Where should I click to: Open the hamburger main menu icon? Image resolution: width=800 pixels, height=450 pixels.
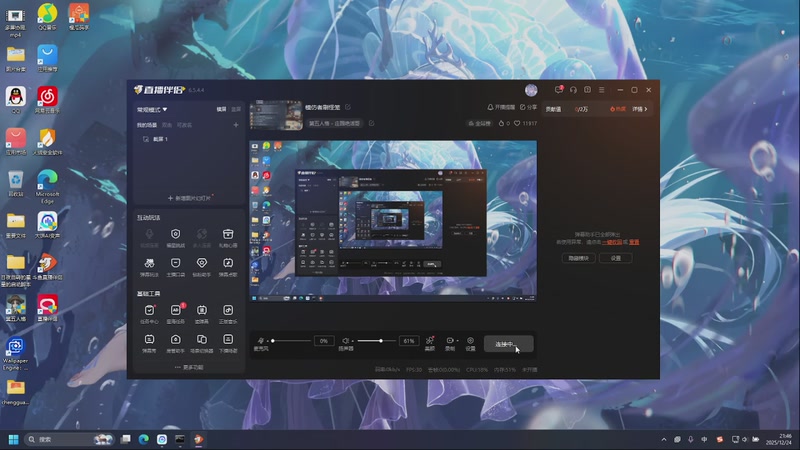pyautogui.click(x=602, y=90)
